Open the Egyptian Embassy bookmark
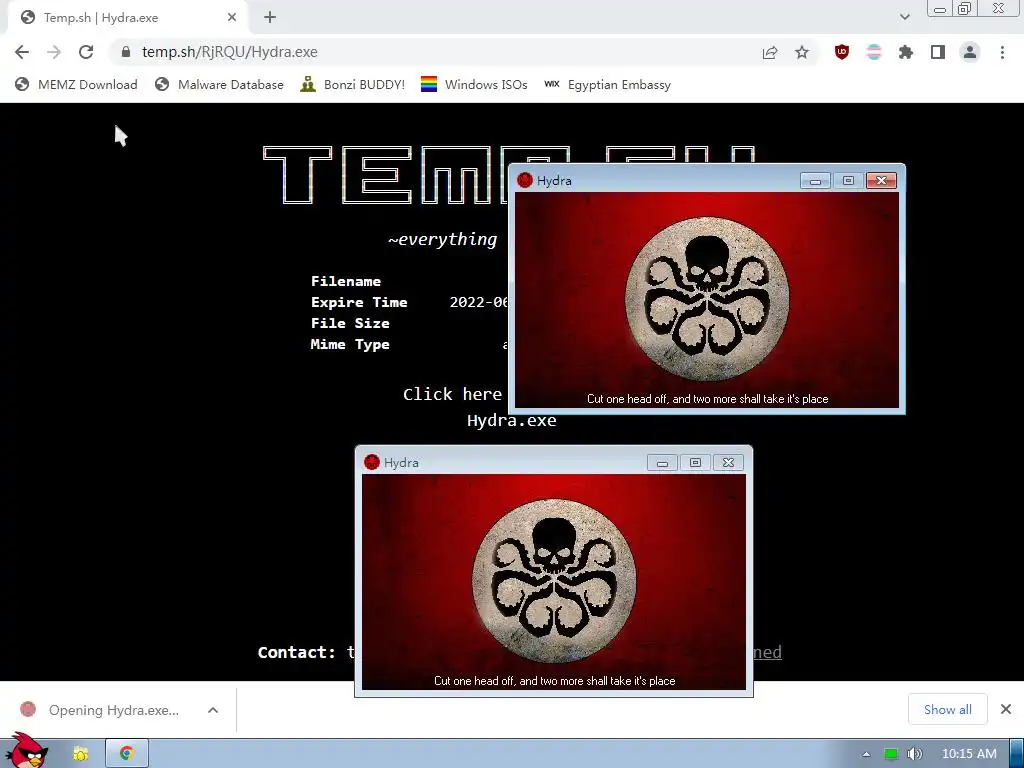 (x=607, y=85)
